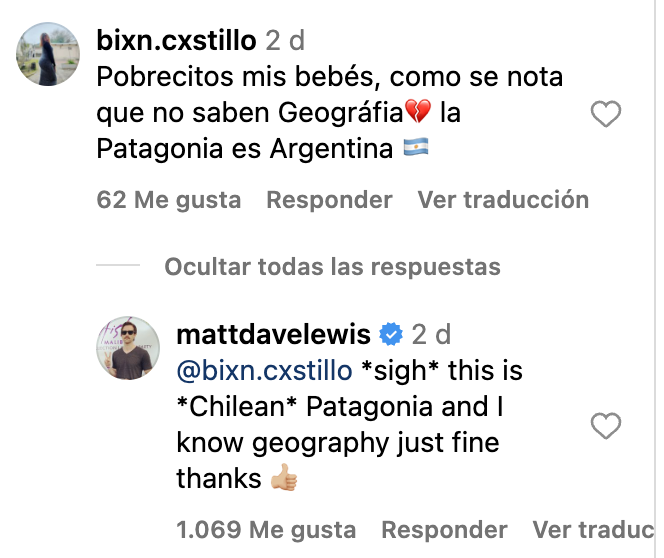Viewport: 664px width, 558px height.
Task: Like mattdavelewis's reply with heart icon
Action: point(606,427)
